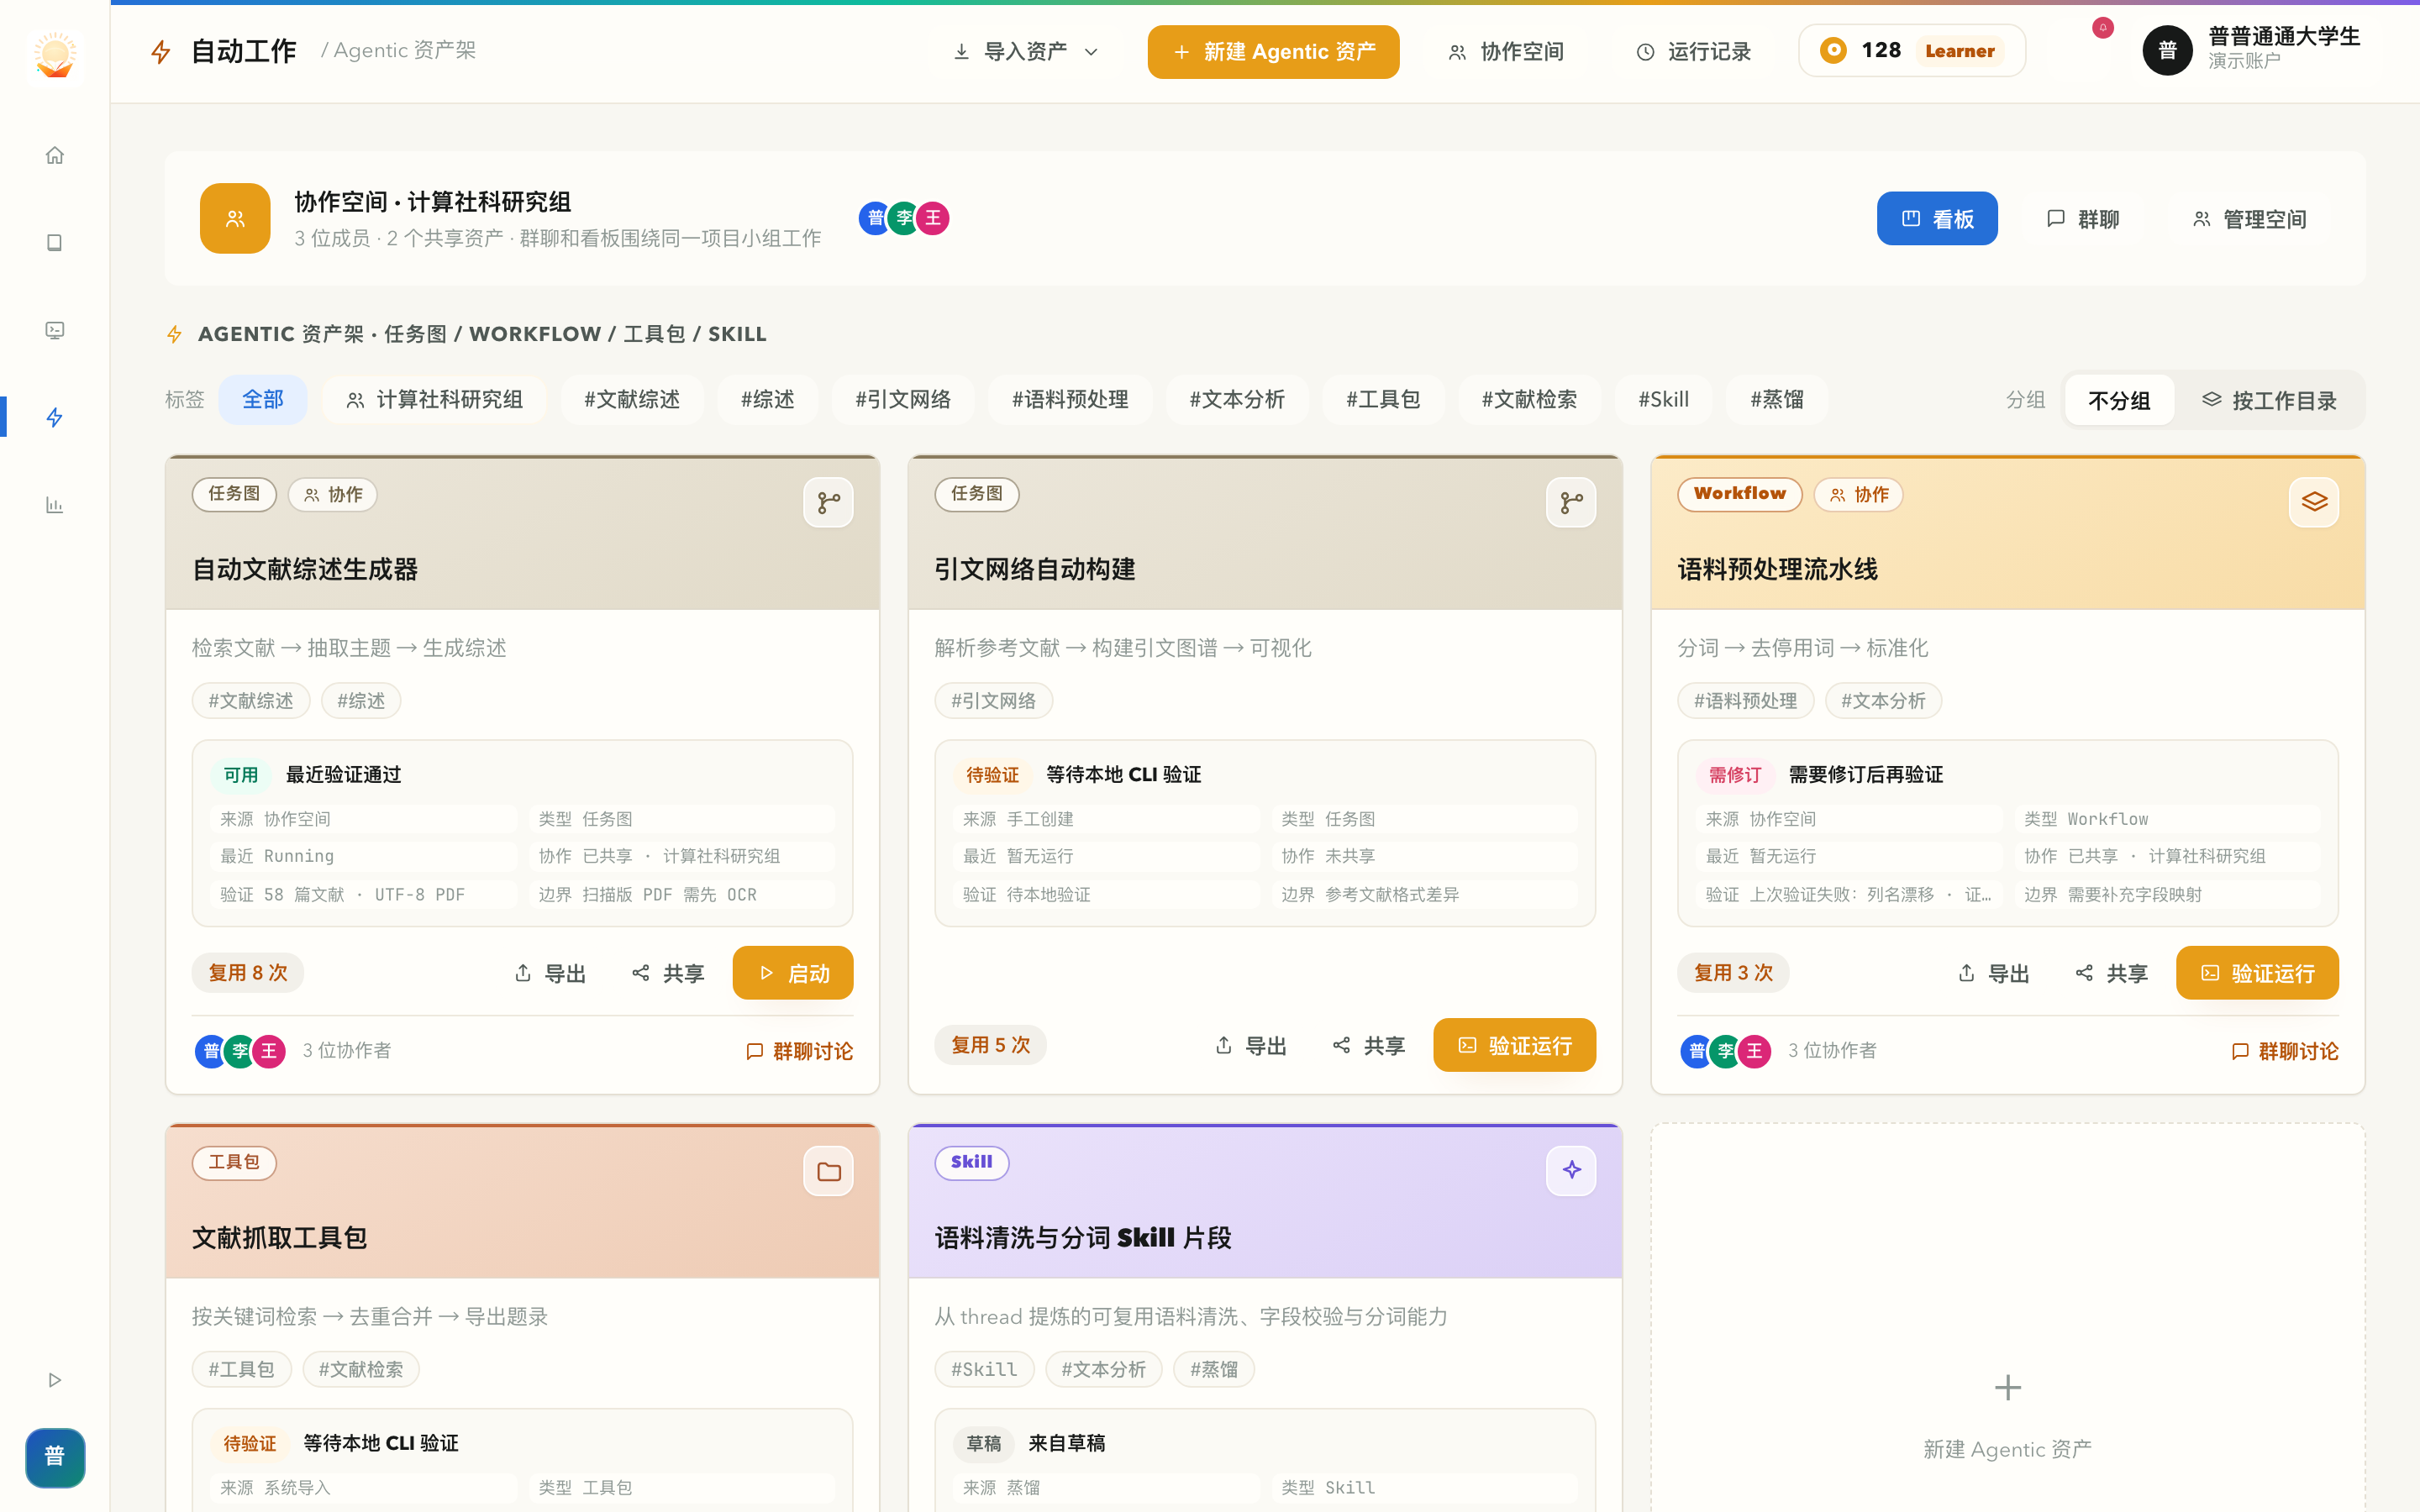Filter by #蒸馏 tag in filter bar
This screenshot has width=2420, height=1512.
point(1777,400)
